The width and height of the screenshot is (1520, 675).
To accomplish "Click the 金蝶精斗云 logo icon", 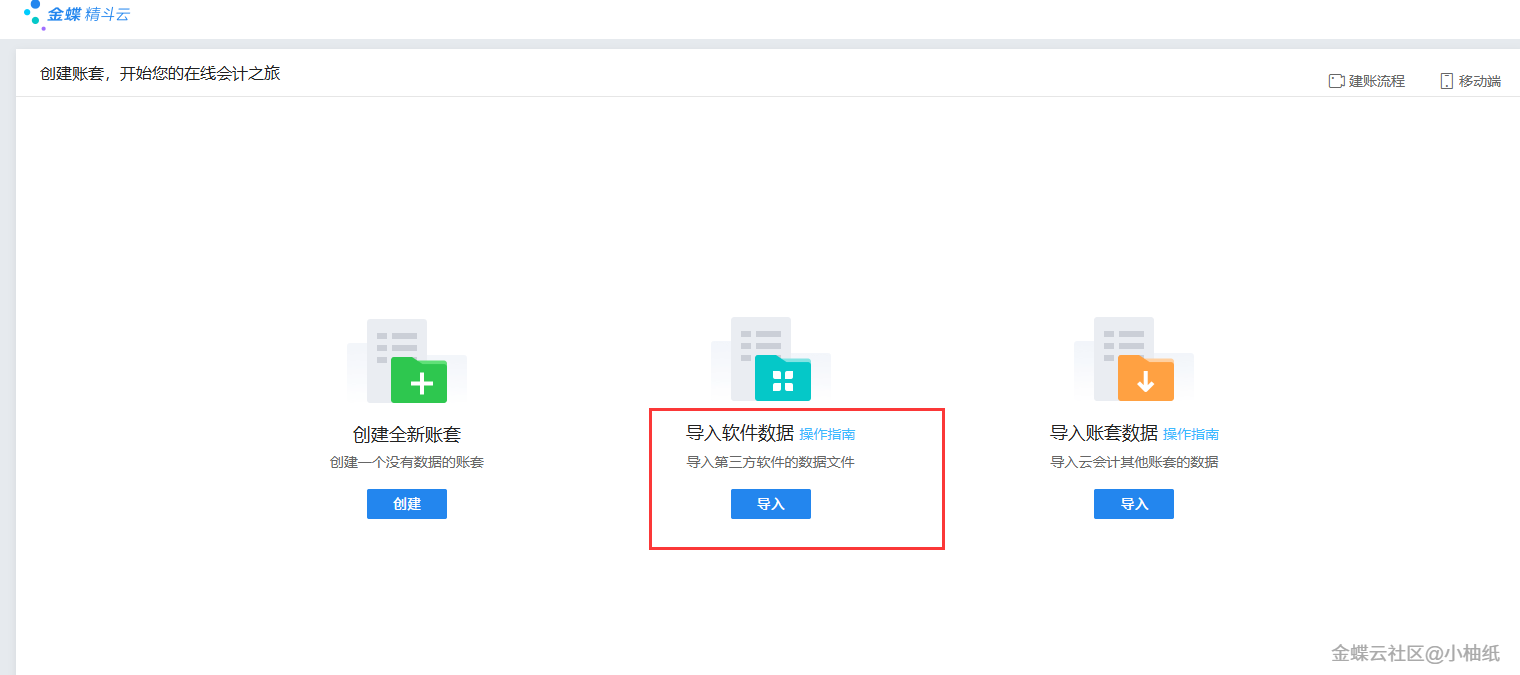I will (x=34, y=14).
